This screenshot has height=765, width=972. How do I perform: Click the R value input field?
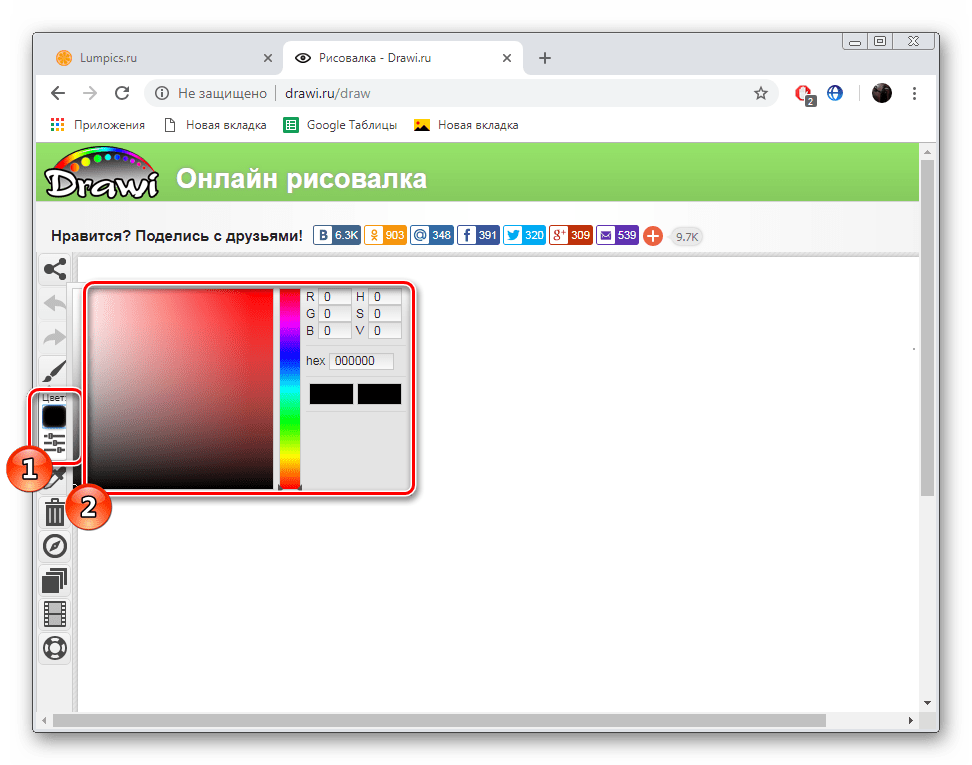pos(335,297)
